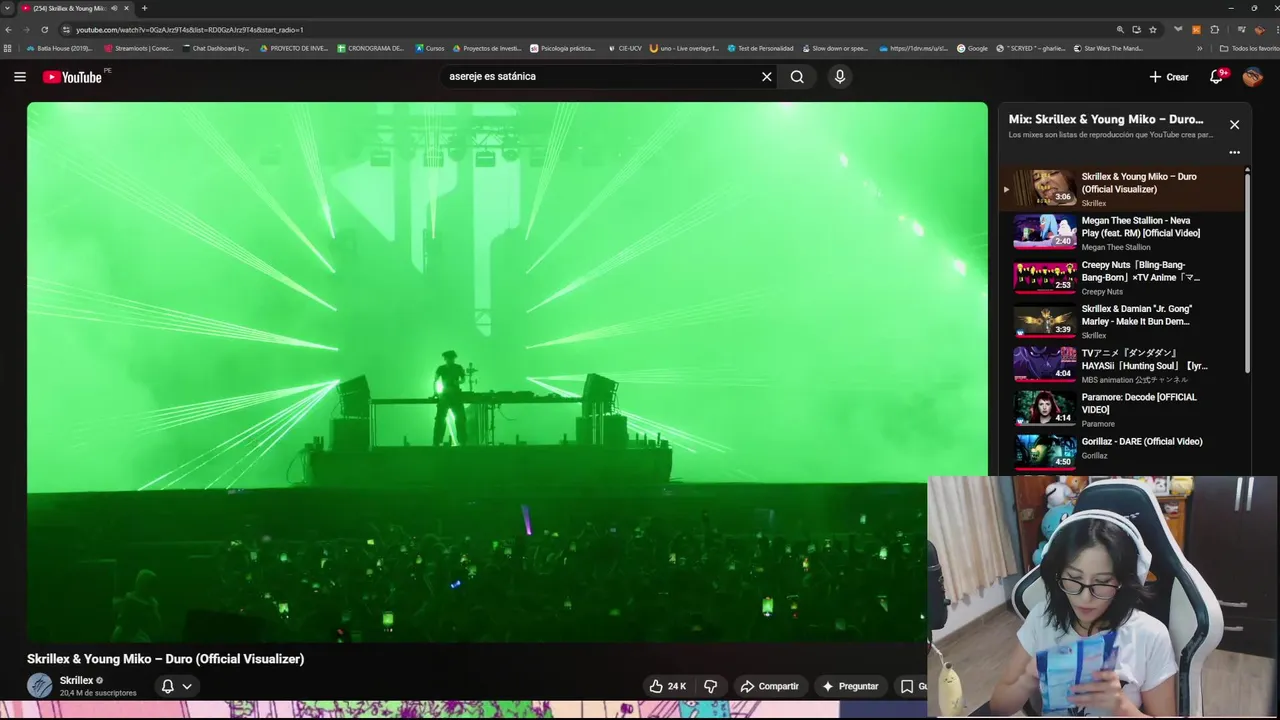Open PROYECTO DE INVE... bookmark
Image resolution: width=1280 pixels, height=720 pixels.
pyautogui.click(x=294, y=48)
